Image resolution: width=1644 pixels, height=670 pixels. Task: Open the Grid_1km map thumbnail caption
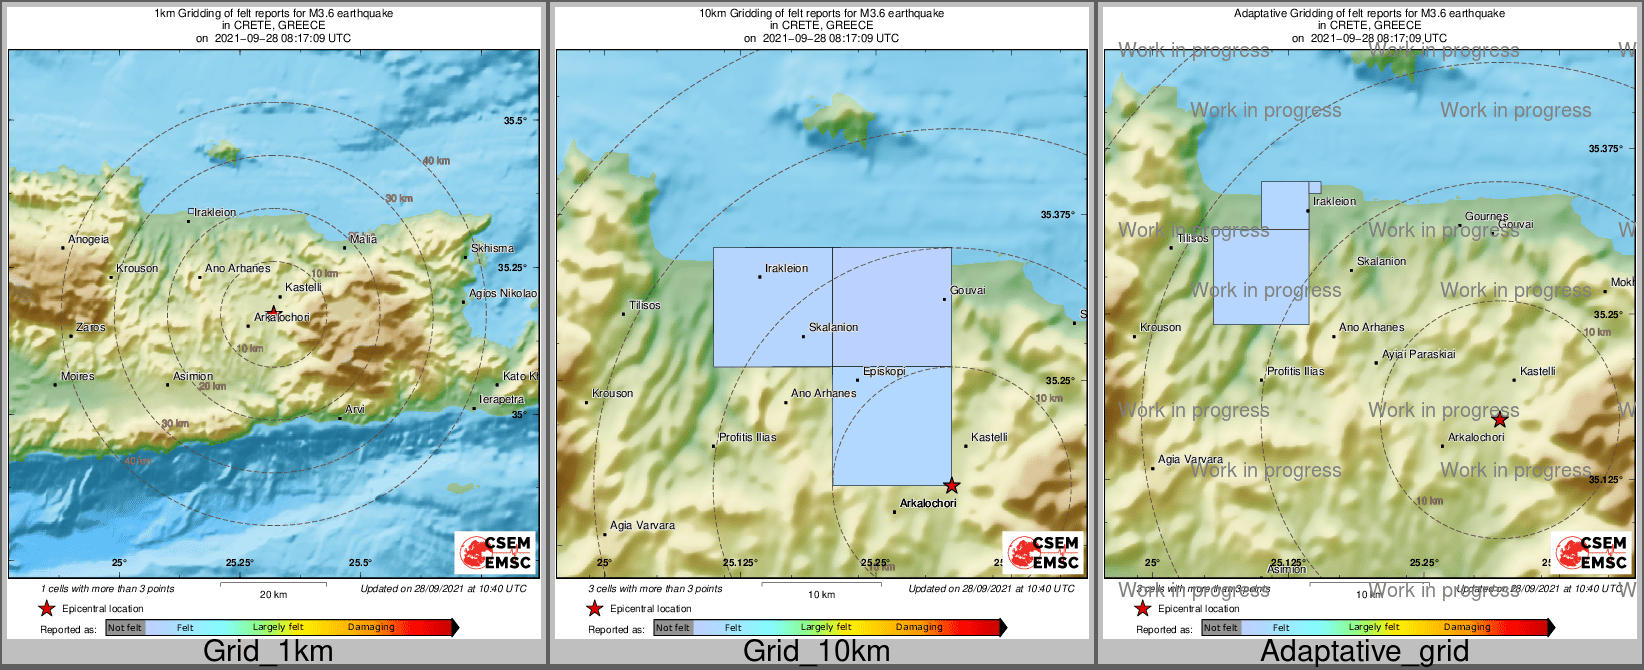(268, 651)
